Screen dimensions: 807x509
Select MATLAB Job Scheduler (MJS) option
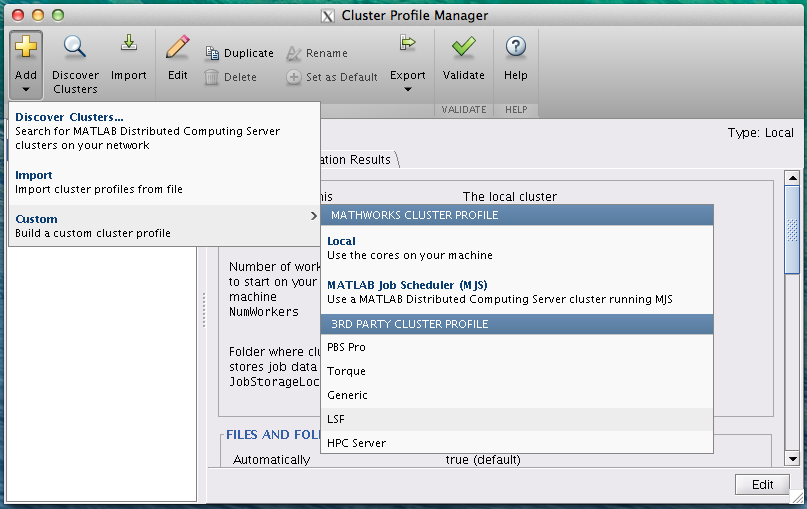pos(517,292)
